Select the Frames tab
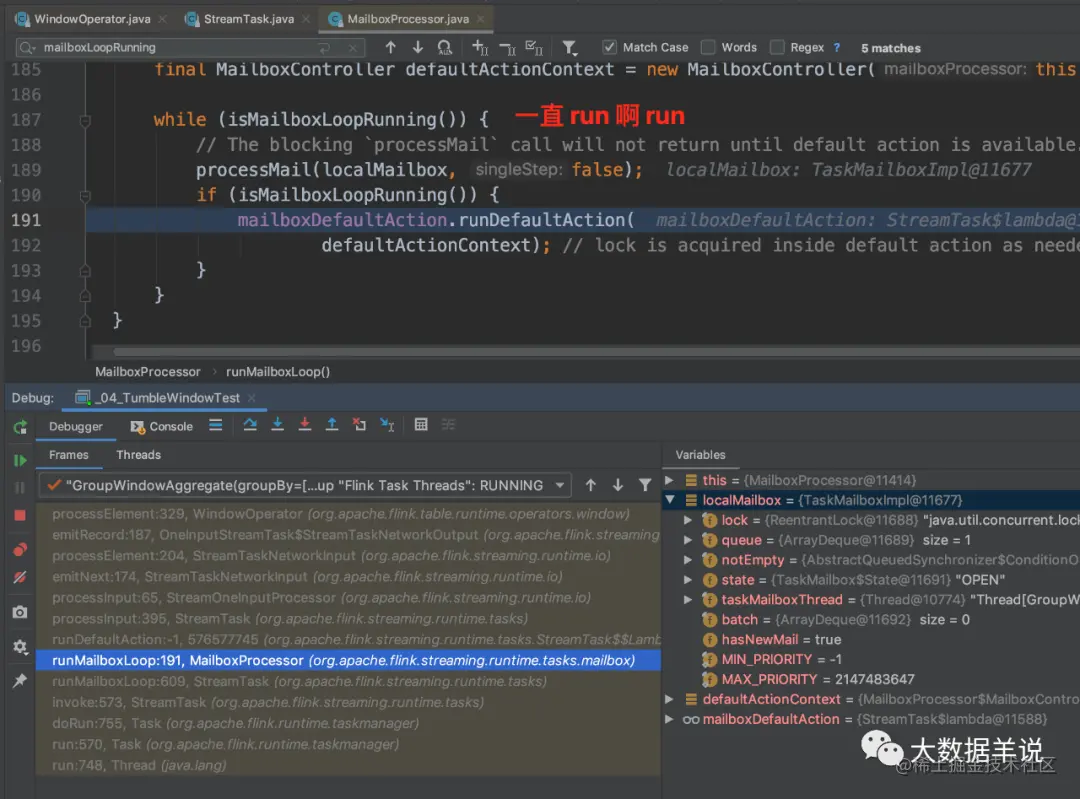 coord(68,455)
